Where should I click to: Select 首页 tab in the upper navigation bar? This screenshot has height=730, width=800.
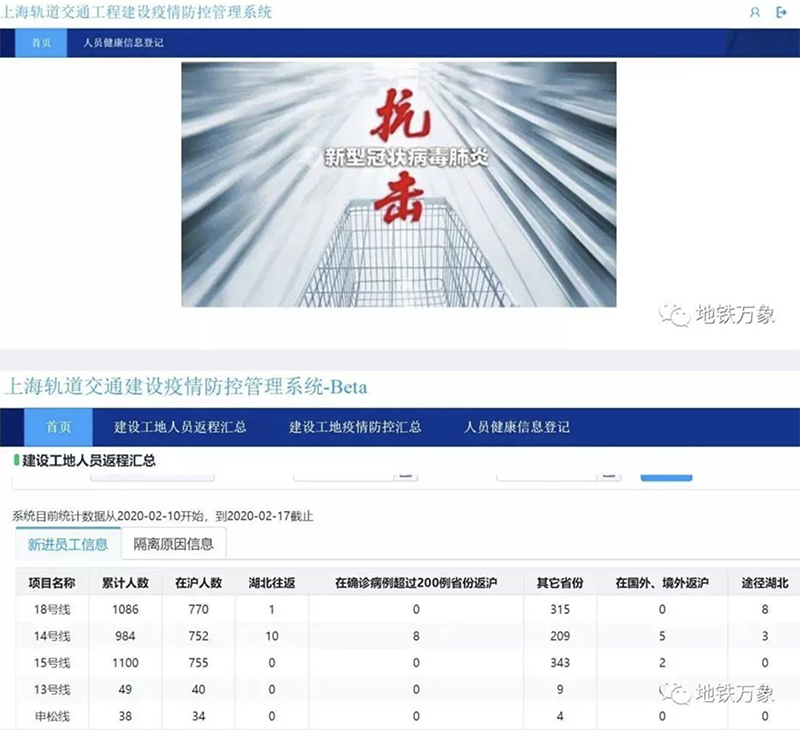point(41,43)
